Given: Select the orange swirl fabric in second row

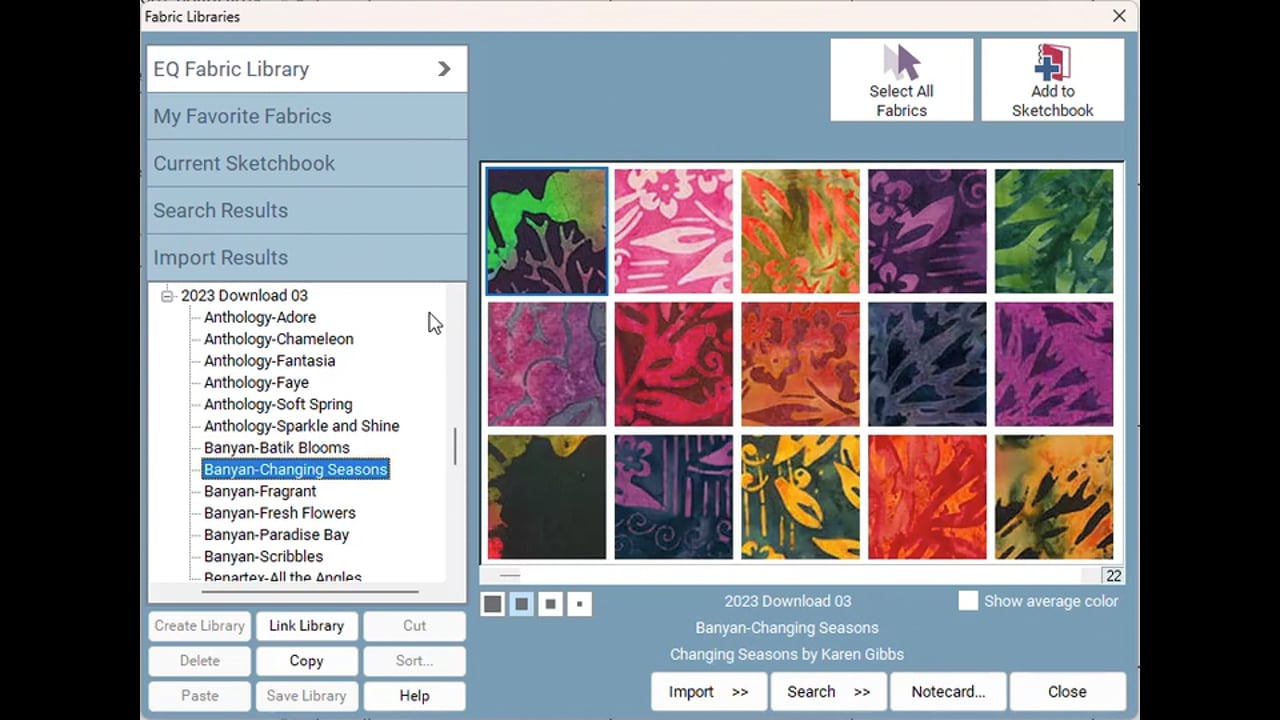Looking at the screenshot, I should pos(800,365).
